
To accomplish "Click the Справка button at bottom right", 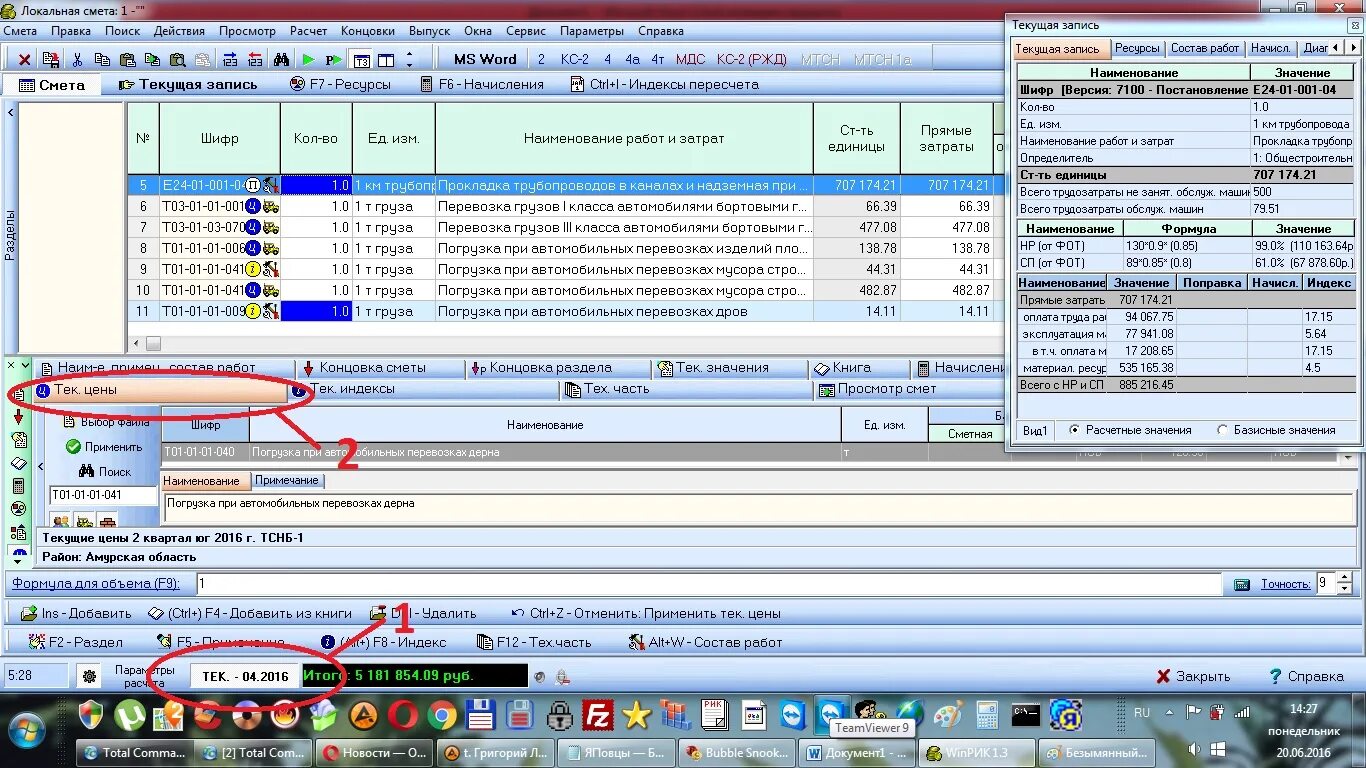I will pyautogui.click(x=1306, y=676).
